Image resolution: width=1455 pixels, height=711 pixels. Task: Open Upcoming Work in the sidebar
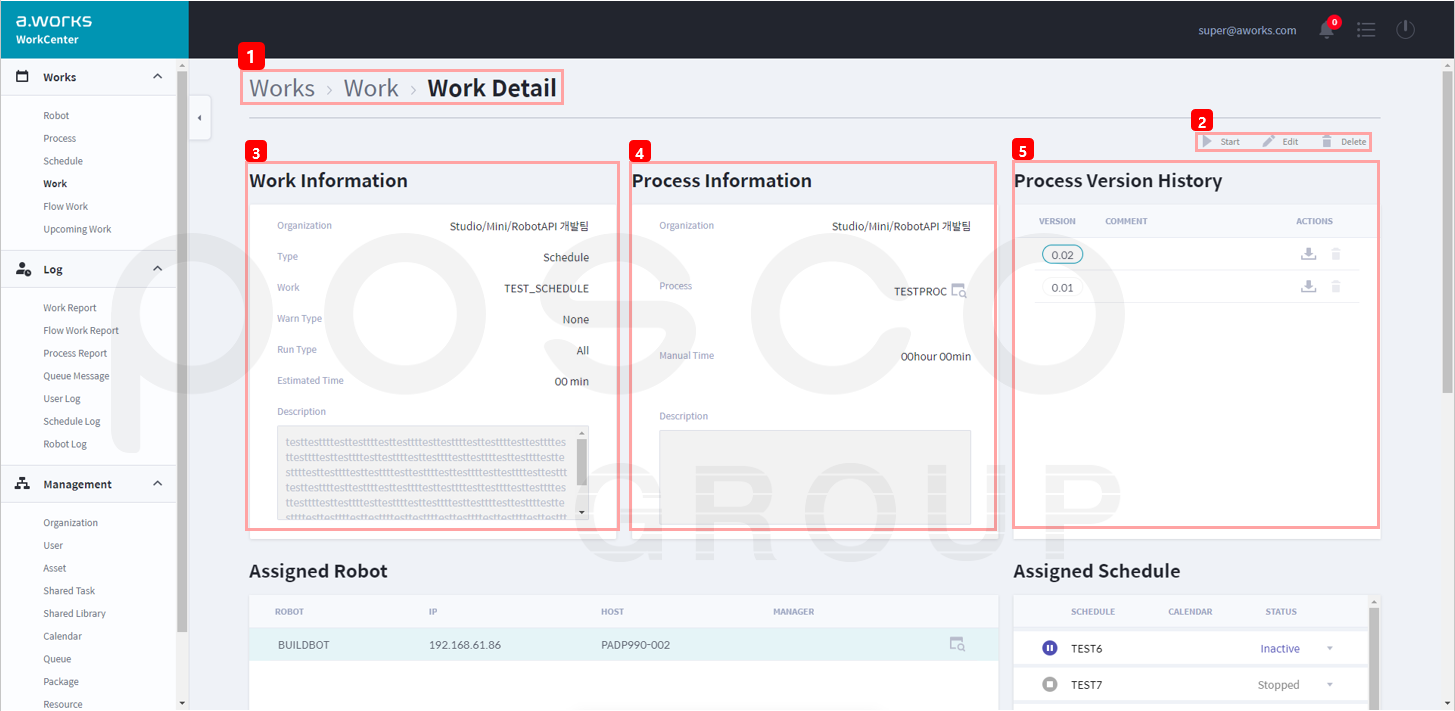(77, 230)
